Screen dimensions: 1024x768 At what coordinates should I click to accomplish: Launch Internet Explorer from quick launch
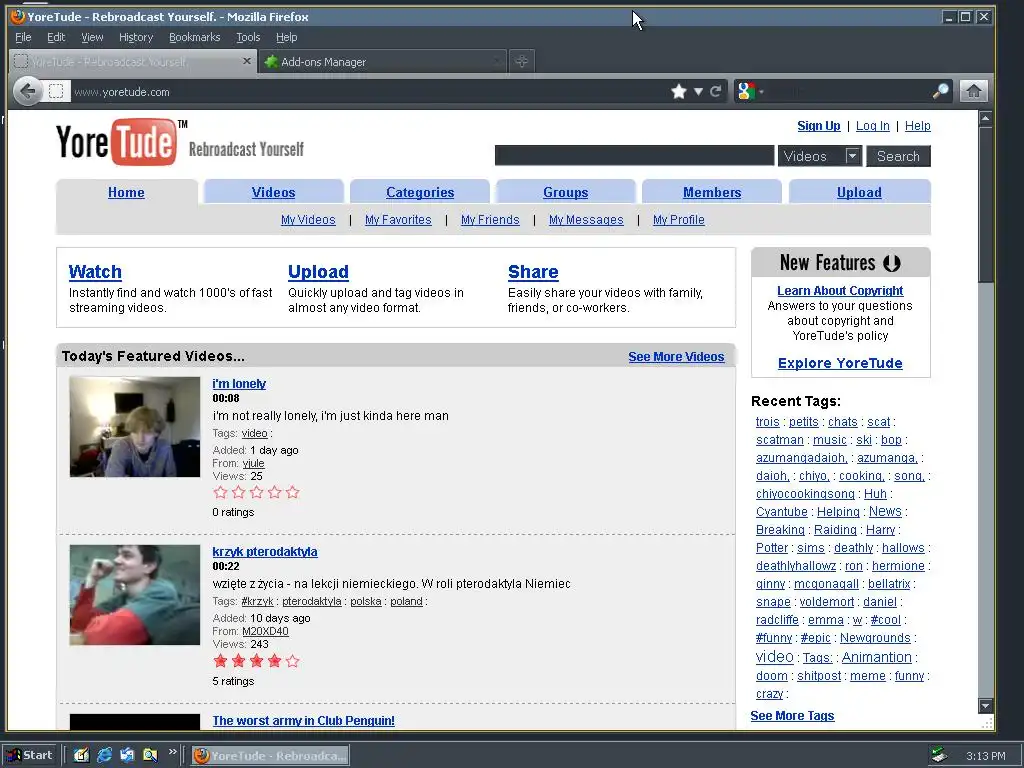[104, 755]
